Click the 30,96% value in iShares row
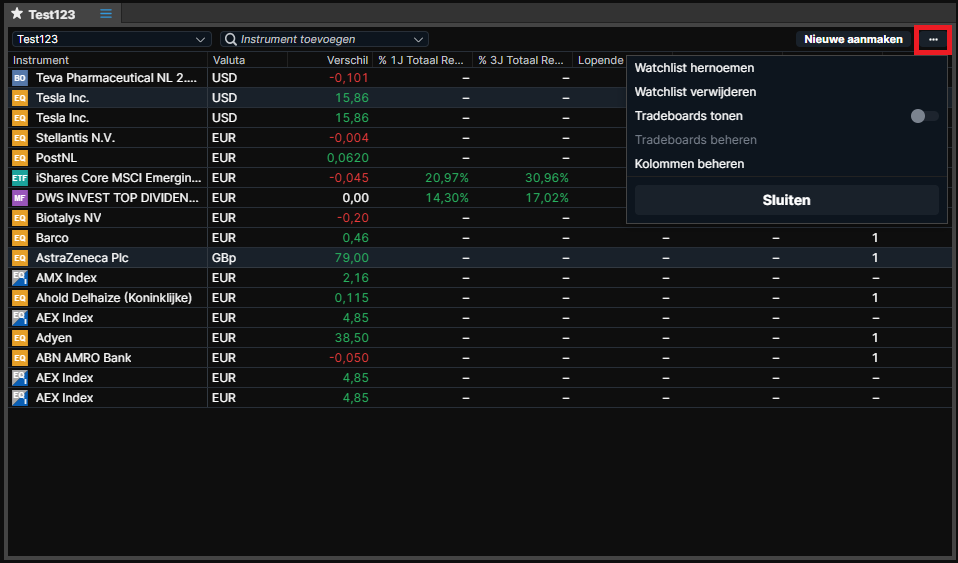Viewport: 958px width, 563px height. pyautogui.click(x=547, y=178)
